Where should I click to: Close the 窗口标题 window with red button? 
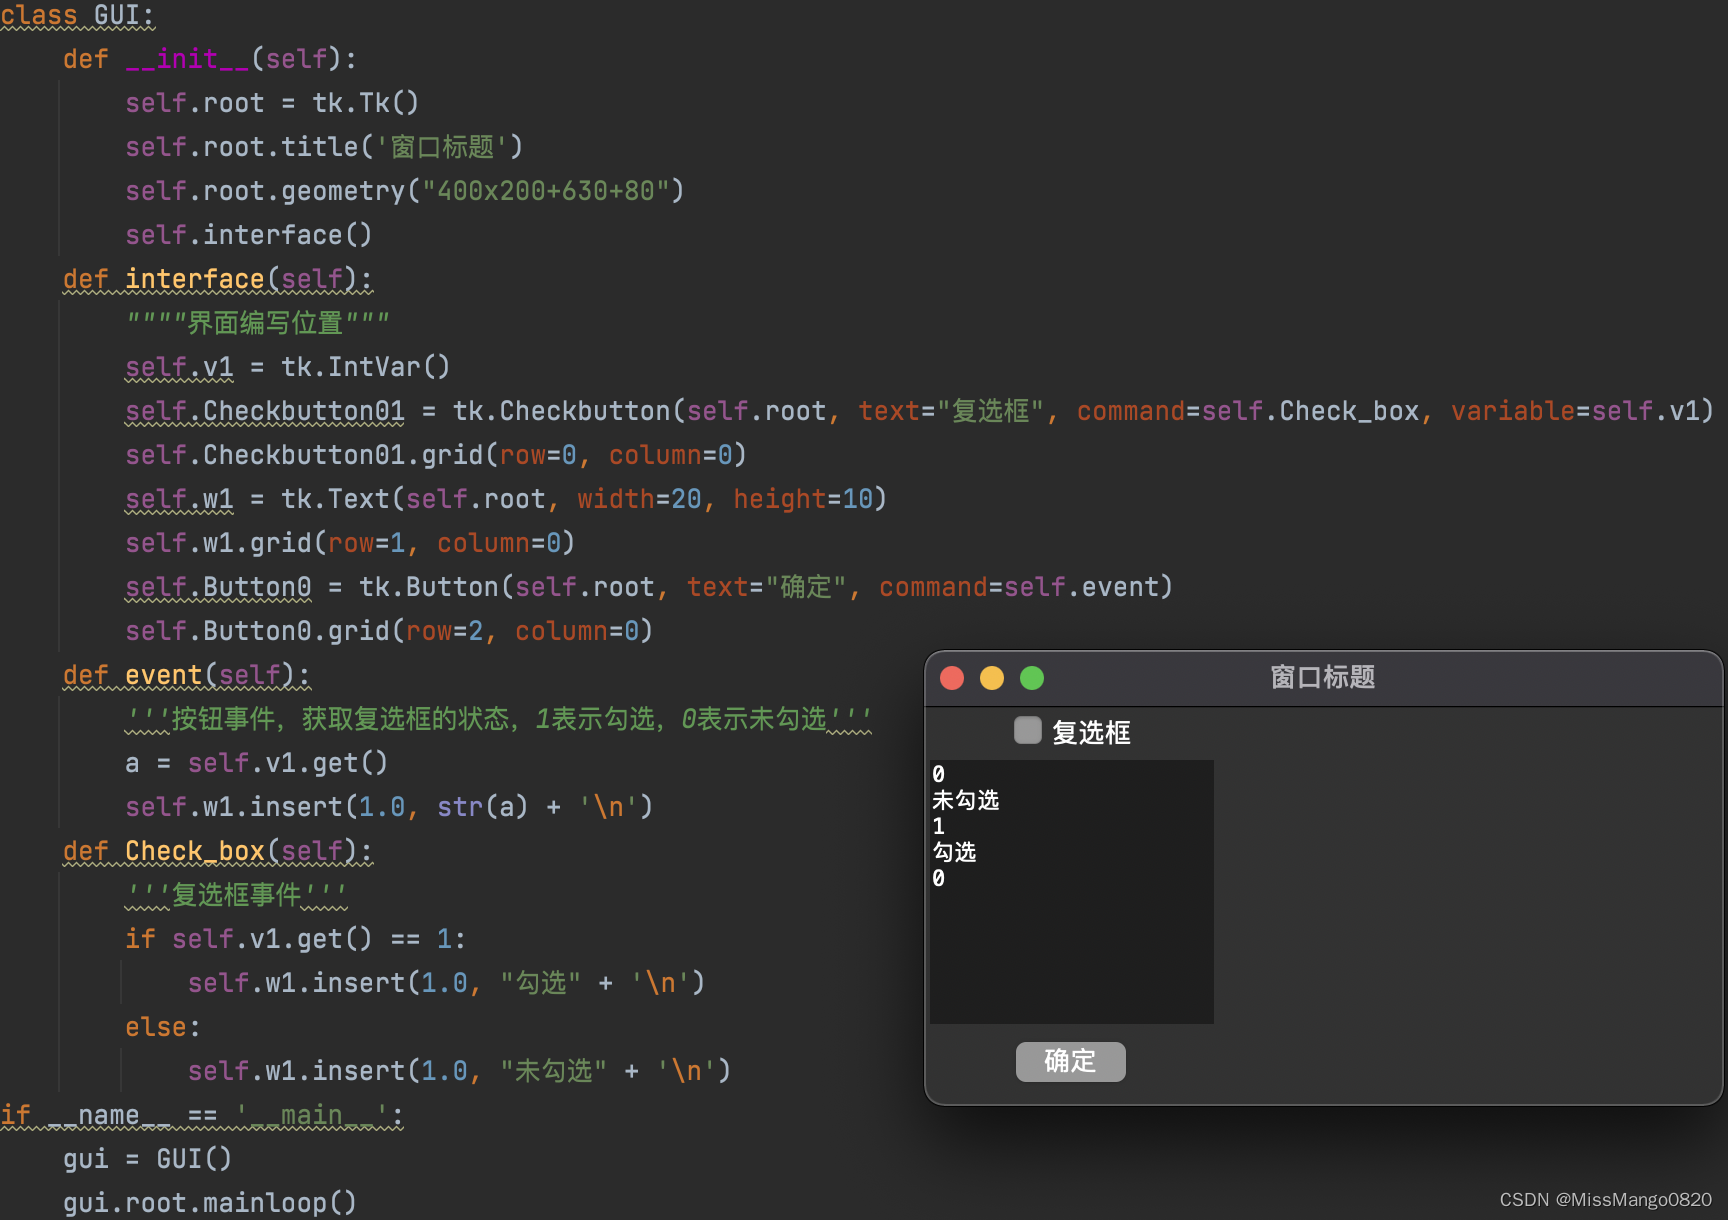coord(952,678)
